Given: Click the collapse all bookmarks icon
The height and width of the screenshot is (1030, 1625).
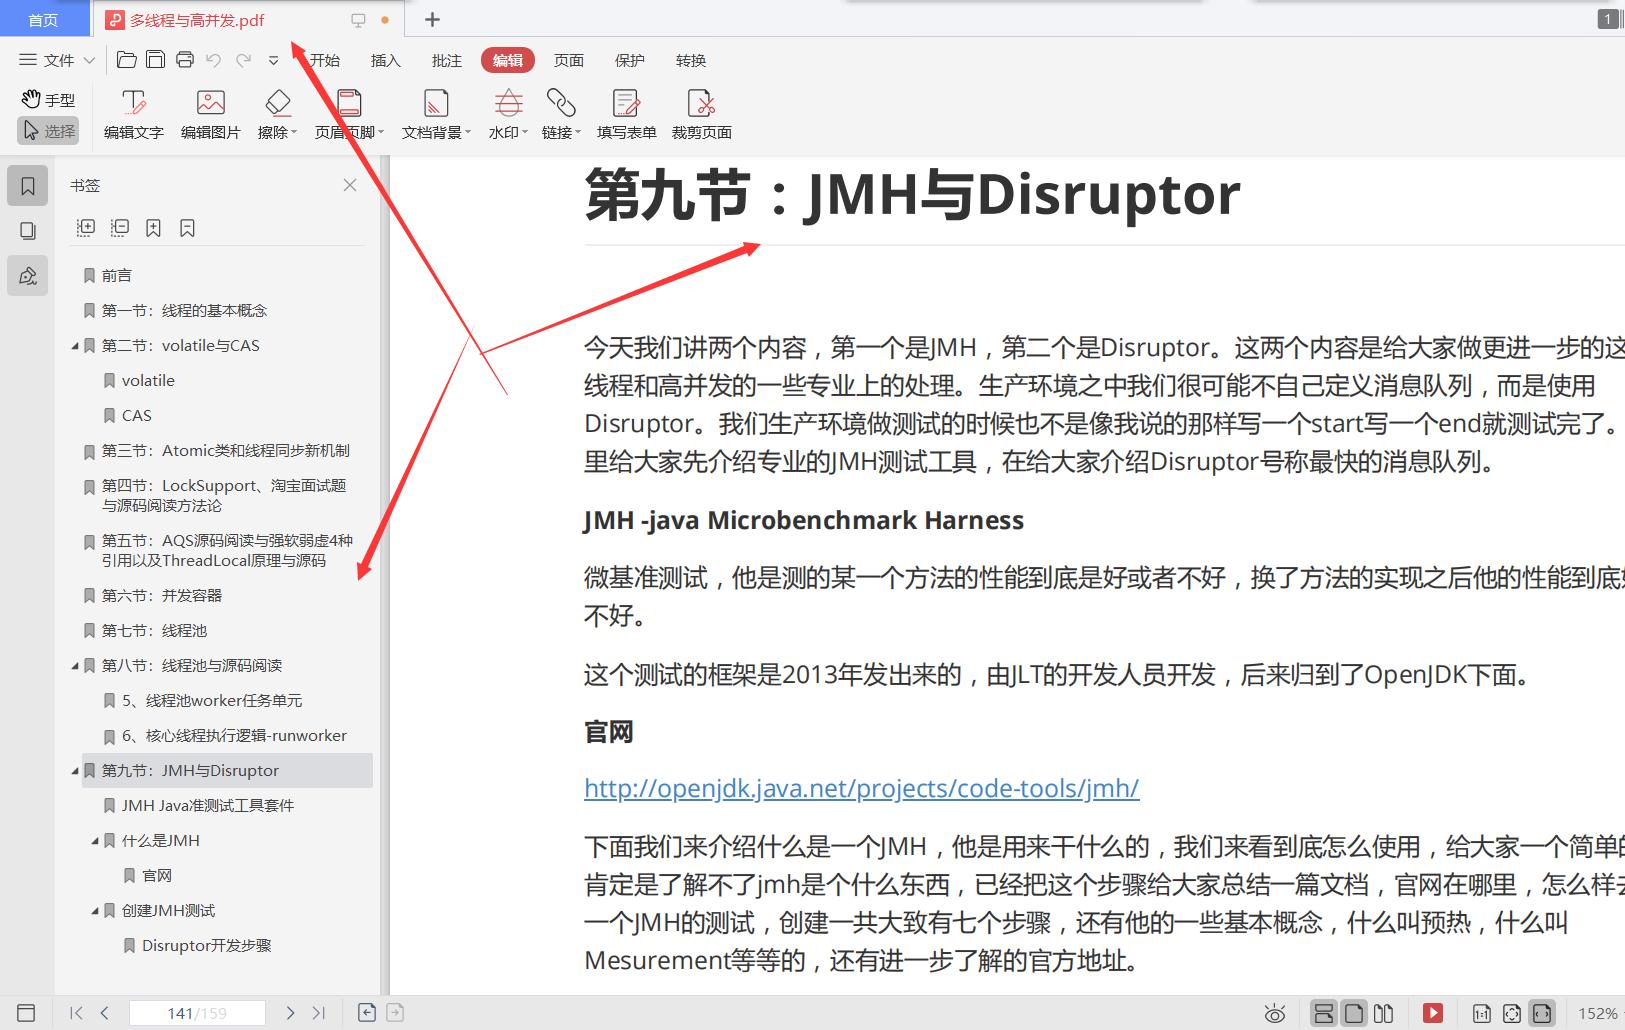Looking at the screenshot, I should (120, 228).
